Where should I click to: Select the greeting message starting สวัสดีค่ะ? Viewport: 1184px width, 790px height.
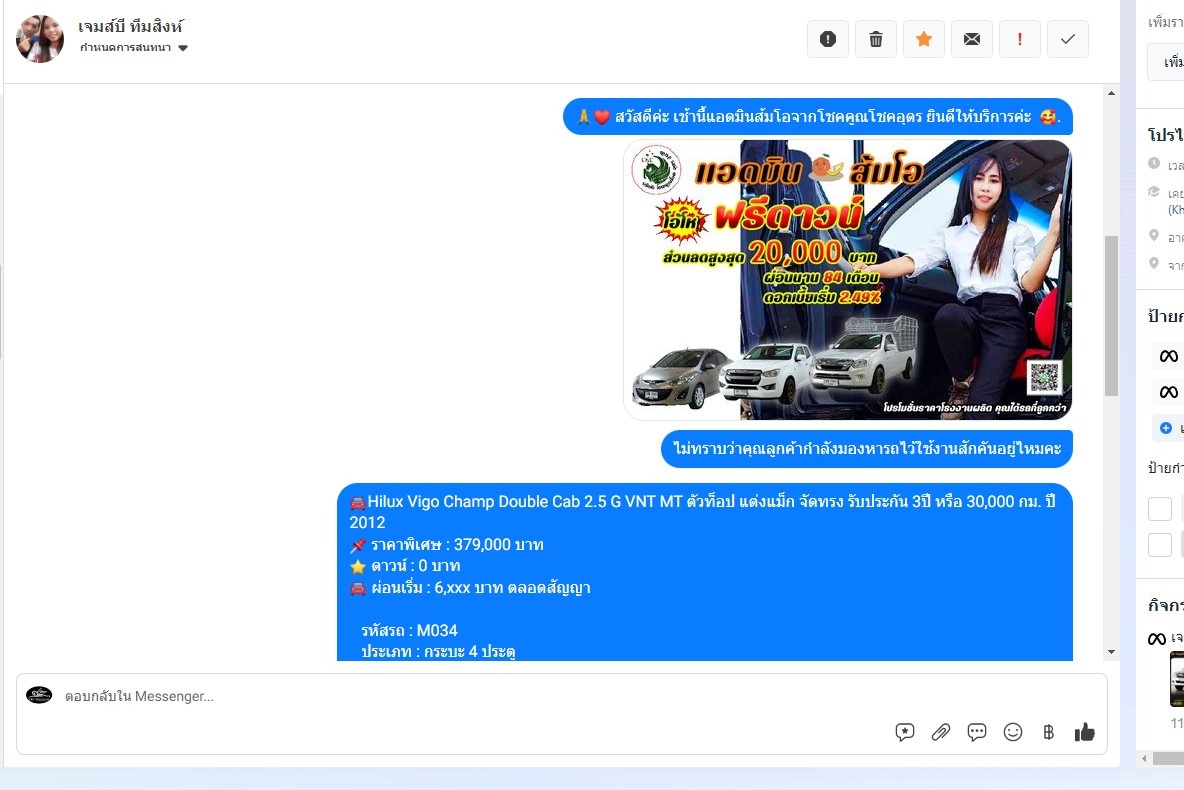(x=818, y=117)
